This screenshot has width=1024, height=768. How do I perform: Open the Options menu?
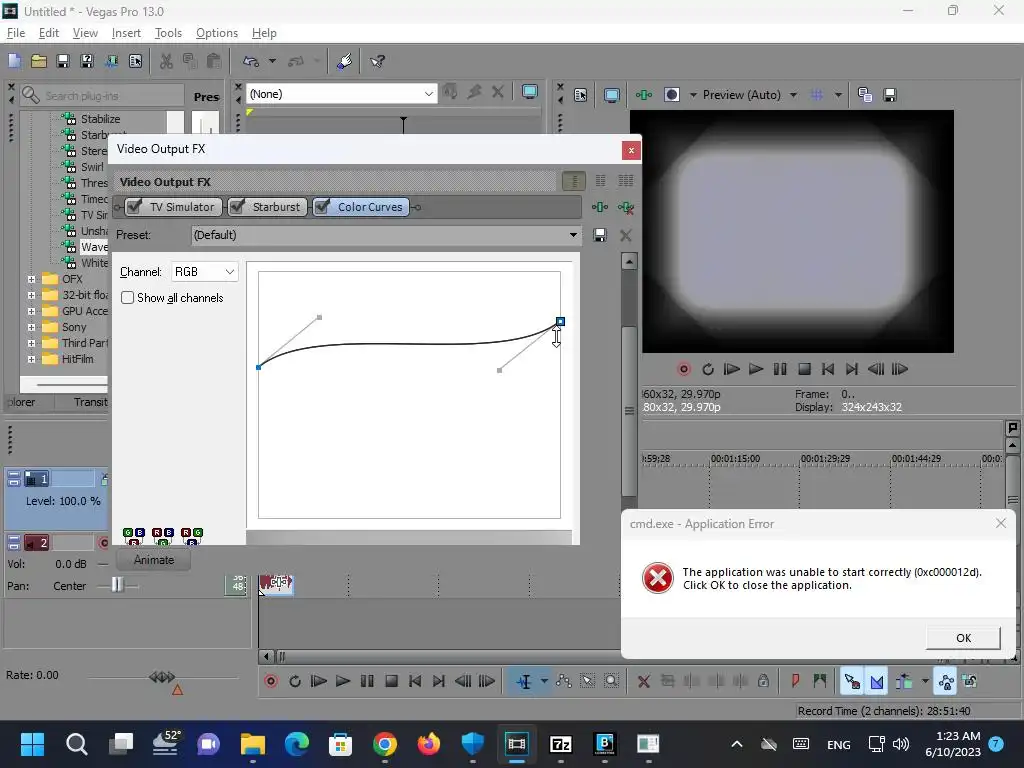point(217,33)
